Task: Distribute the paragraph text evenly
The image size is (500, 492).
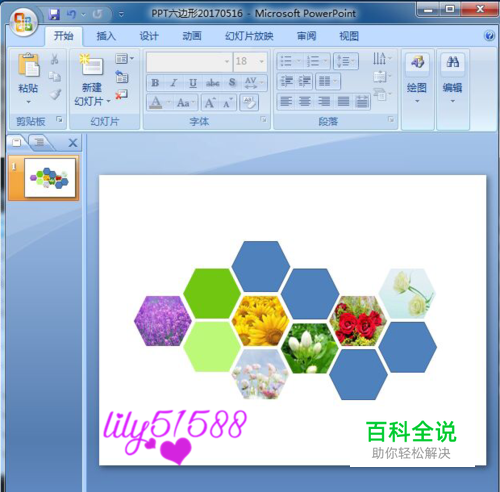Action: coord(362,101)
